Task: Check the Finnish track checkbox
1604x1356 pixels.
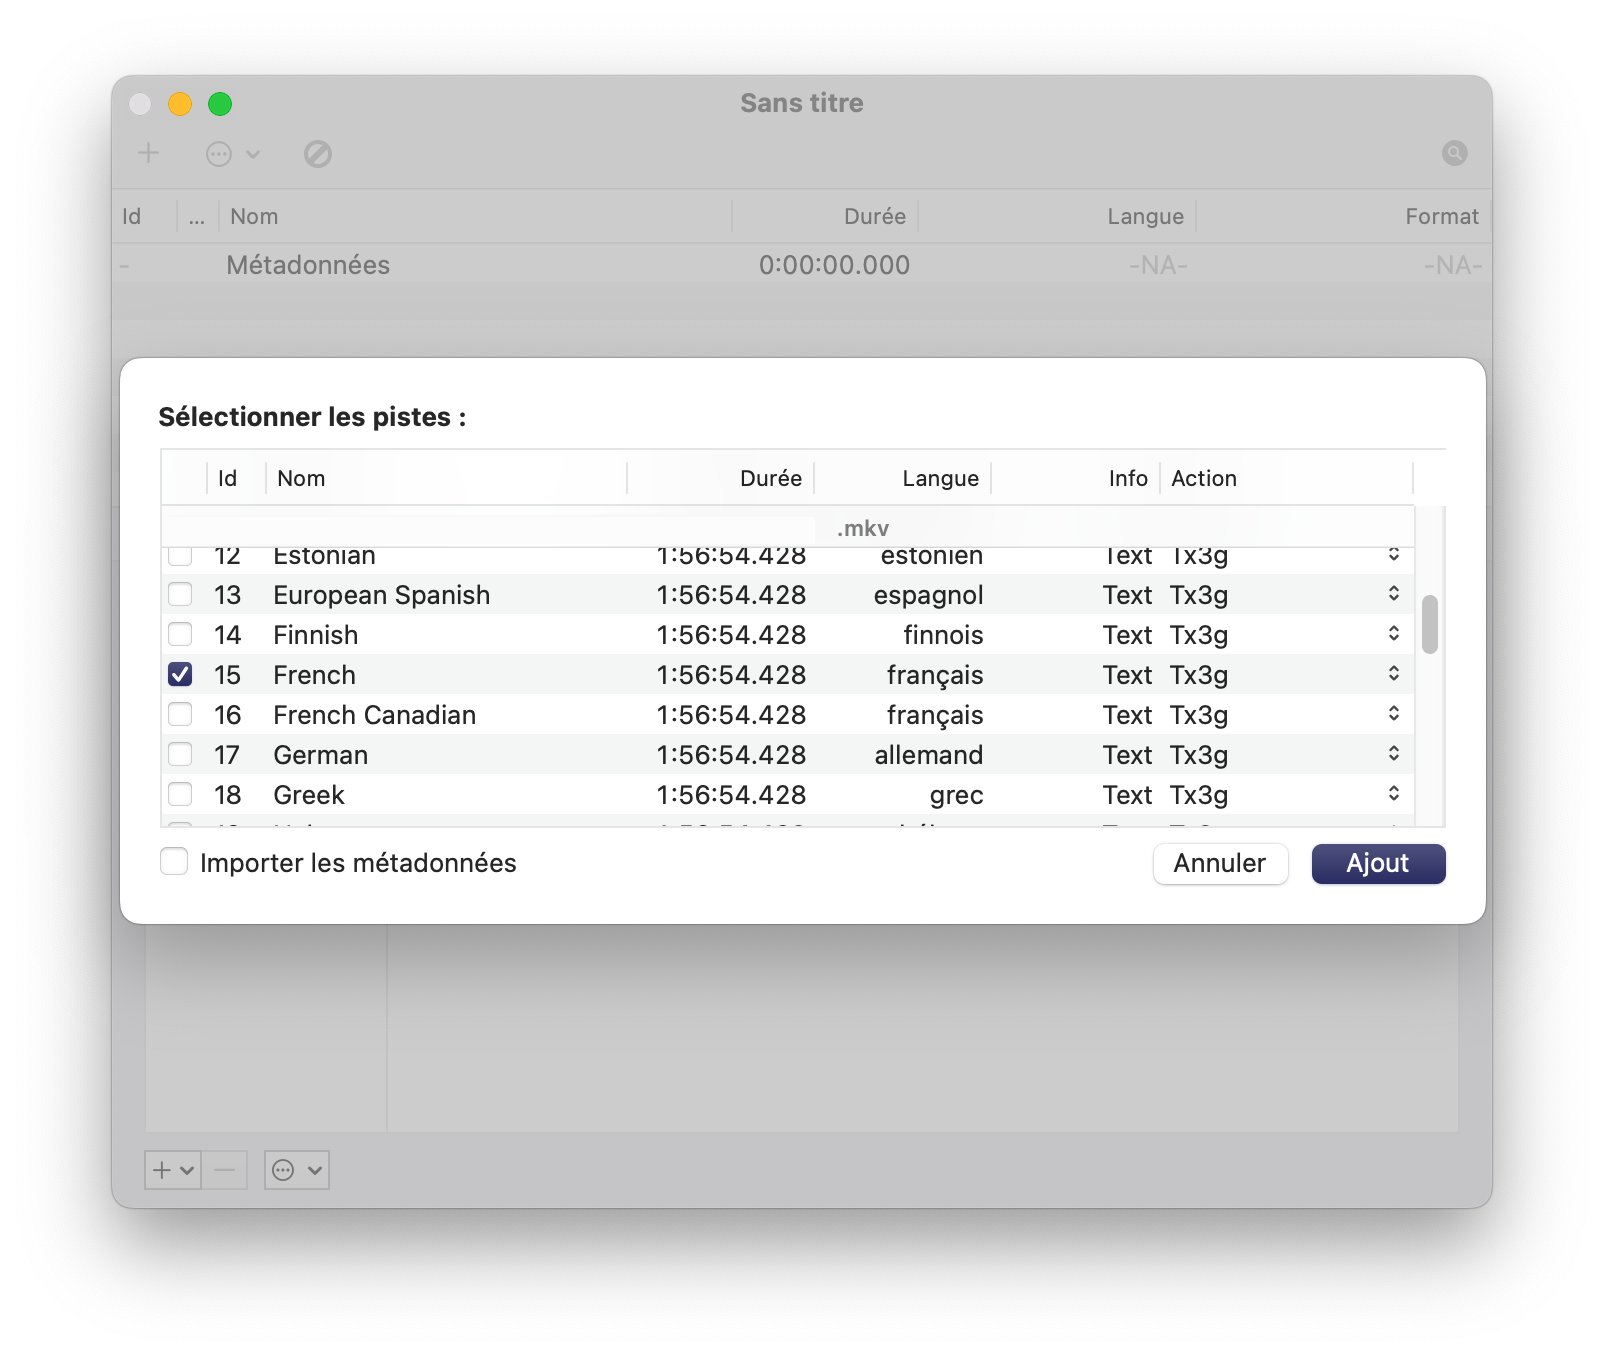Action: click(180, 634)
